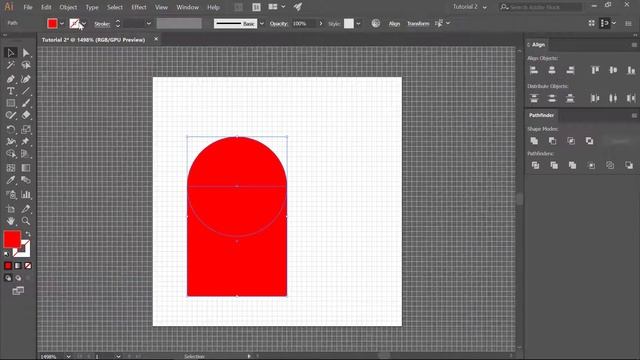The width and height of the screenshot is (640, 360).
Task: Swap fill and stroke colors
Action: tap(28, 233)
